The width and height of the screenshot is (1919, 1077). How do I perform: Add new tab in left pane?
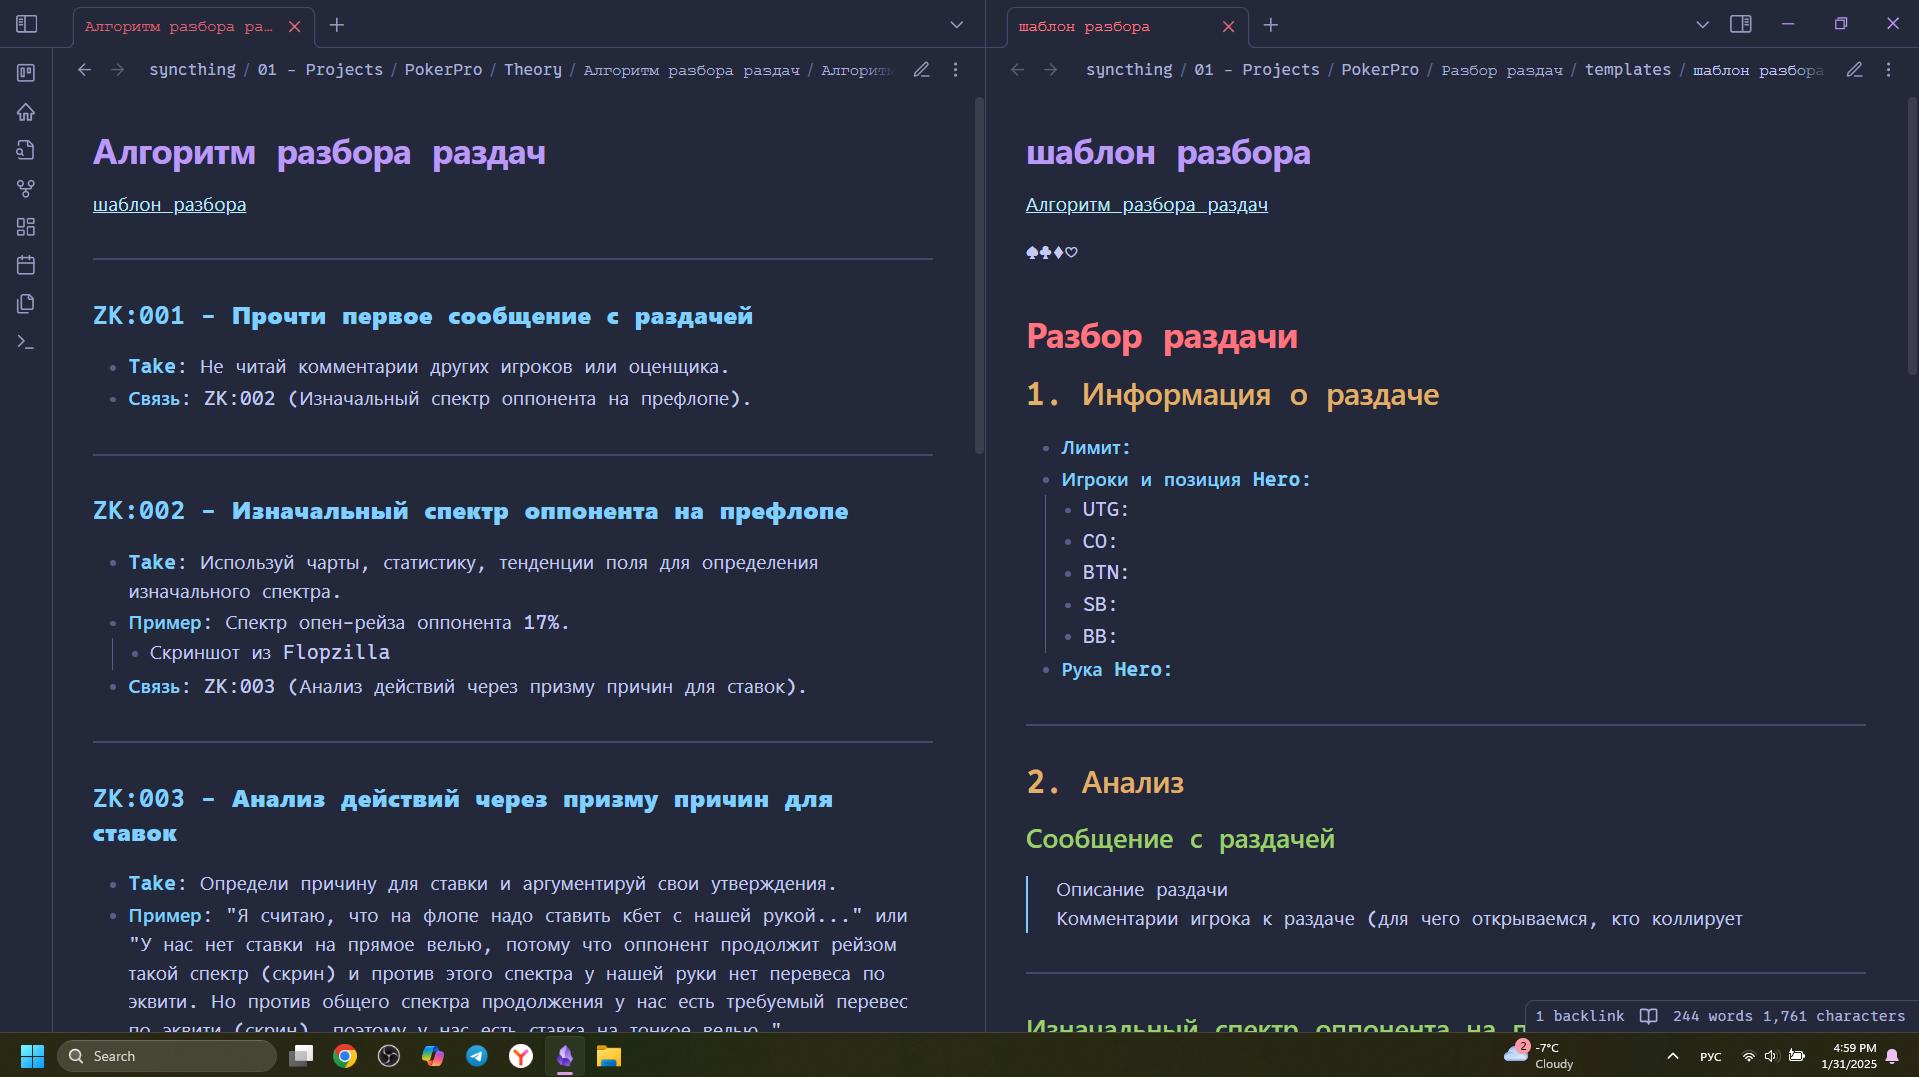tap(337, 25)
